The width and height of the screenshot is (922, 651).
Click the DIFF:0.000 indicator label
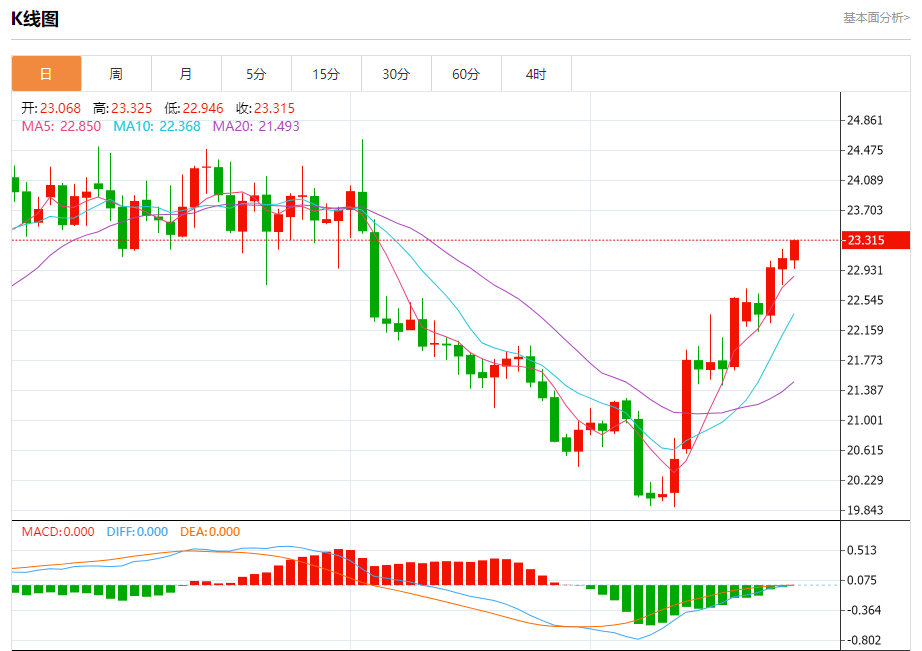(137, 532)
